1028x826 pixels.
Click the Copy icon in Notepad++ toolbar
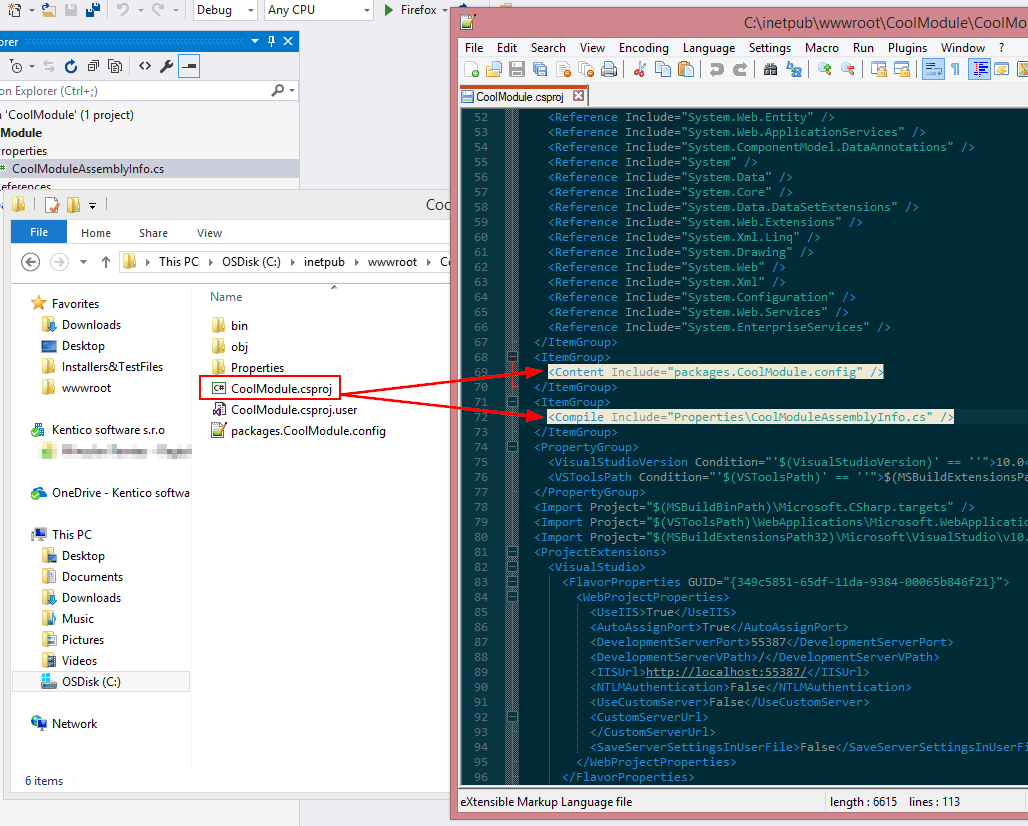pyautogui.click(x=663, y=69)
